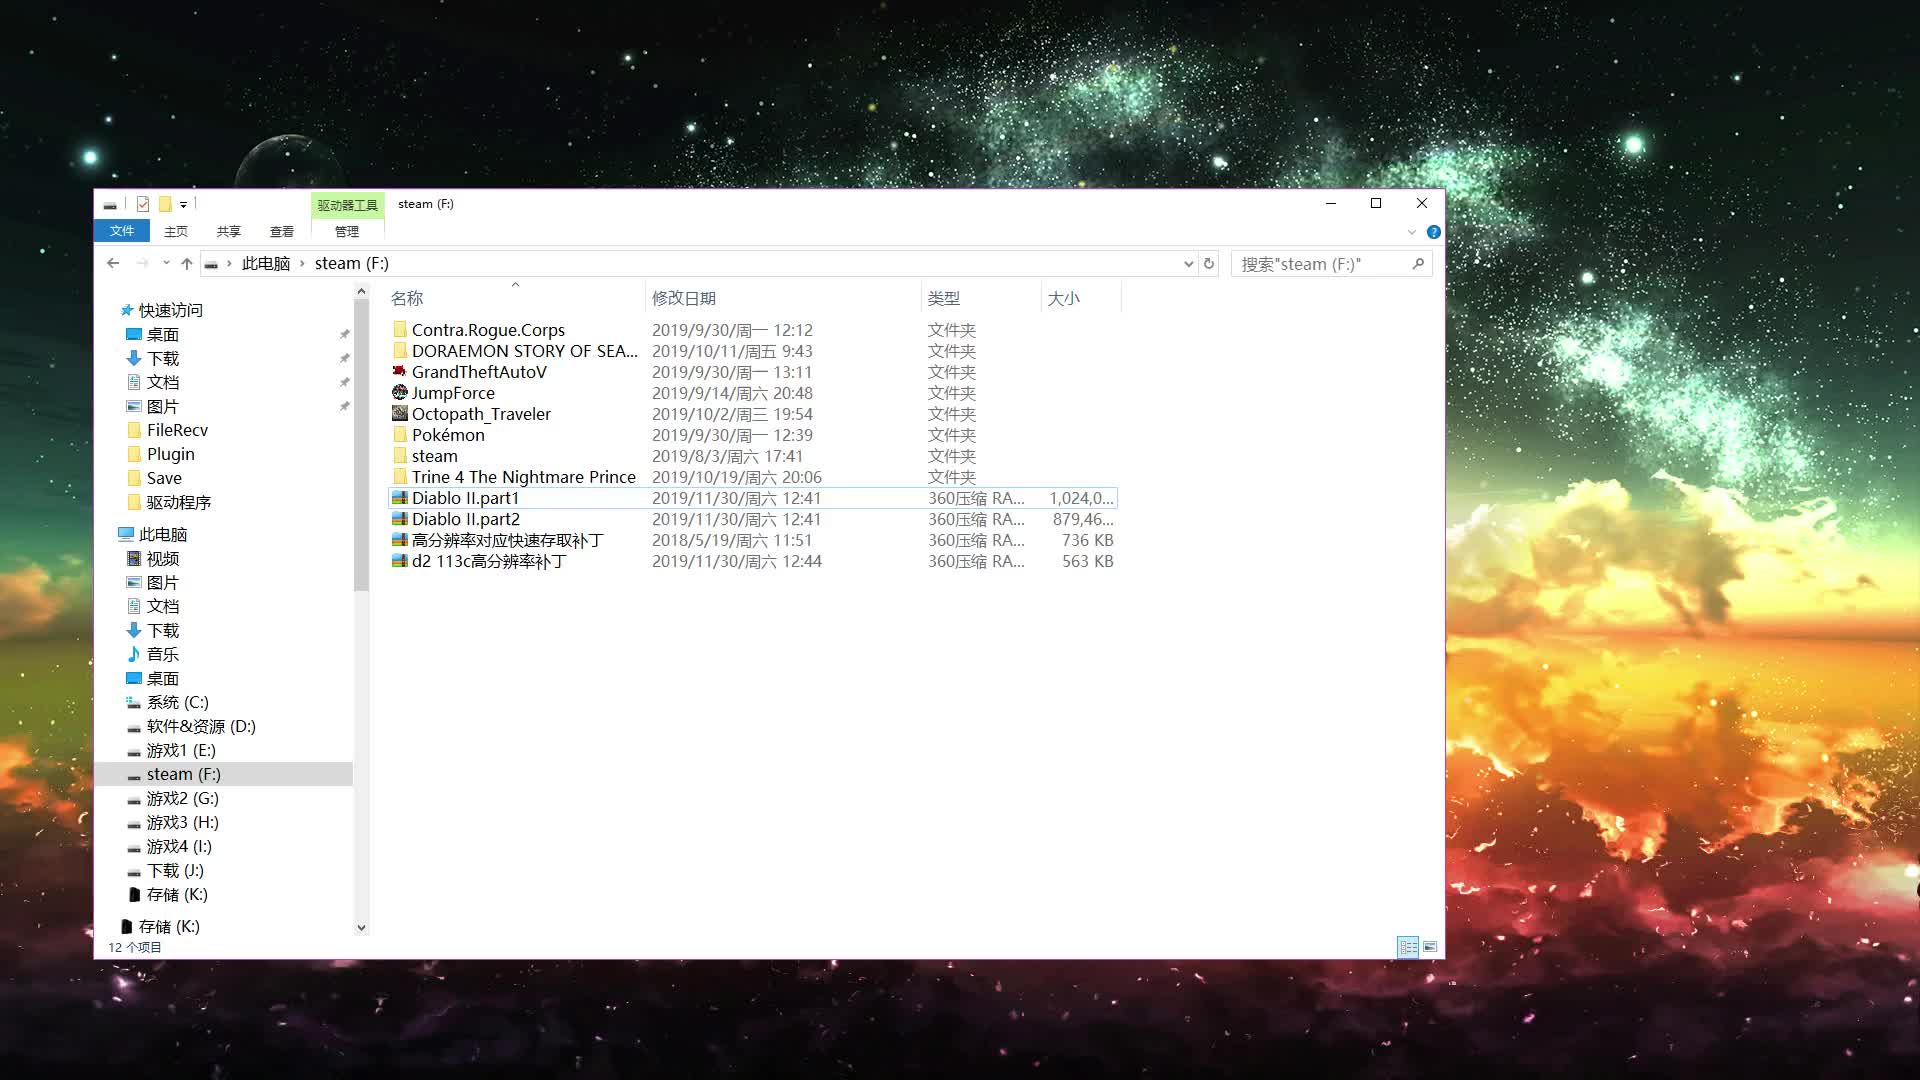The width and height of the screenshot is (1920, 1080).
Task: Open the Explorer help icon
Action: (1433, 232)
